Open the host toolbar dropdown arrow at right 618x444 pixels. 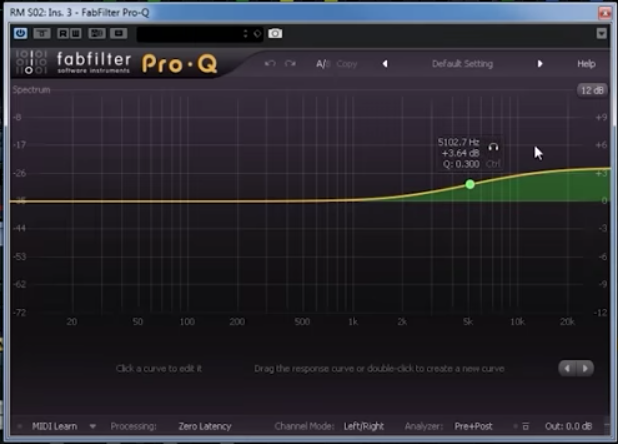[601, 33]
